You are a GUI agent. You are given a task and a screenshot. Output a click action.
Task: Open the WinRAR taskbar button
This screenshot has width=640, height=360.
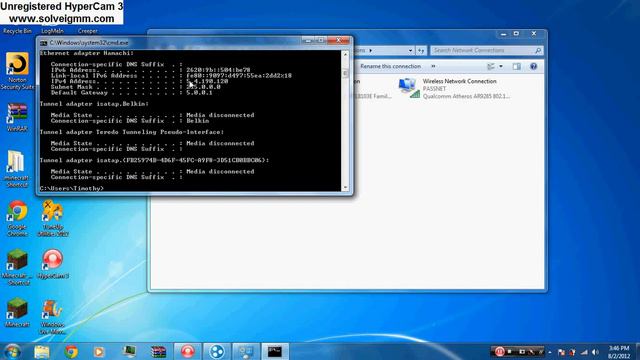tap(158, 351)
